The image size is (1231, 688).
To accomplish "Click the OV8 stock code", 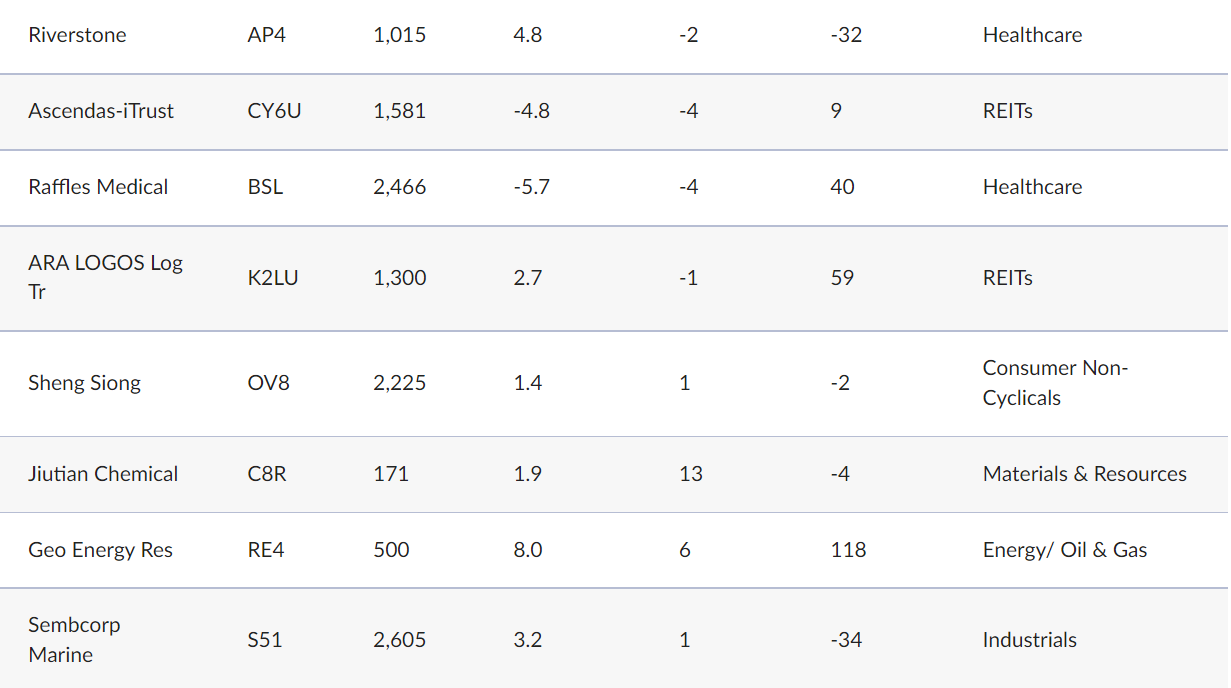I will coord(268,383).
